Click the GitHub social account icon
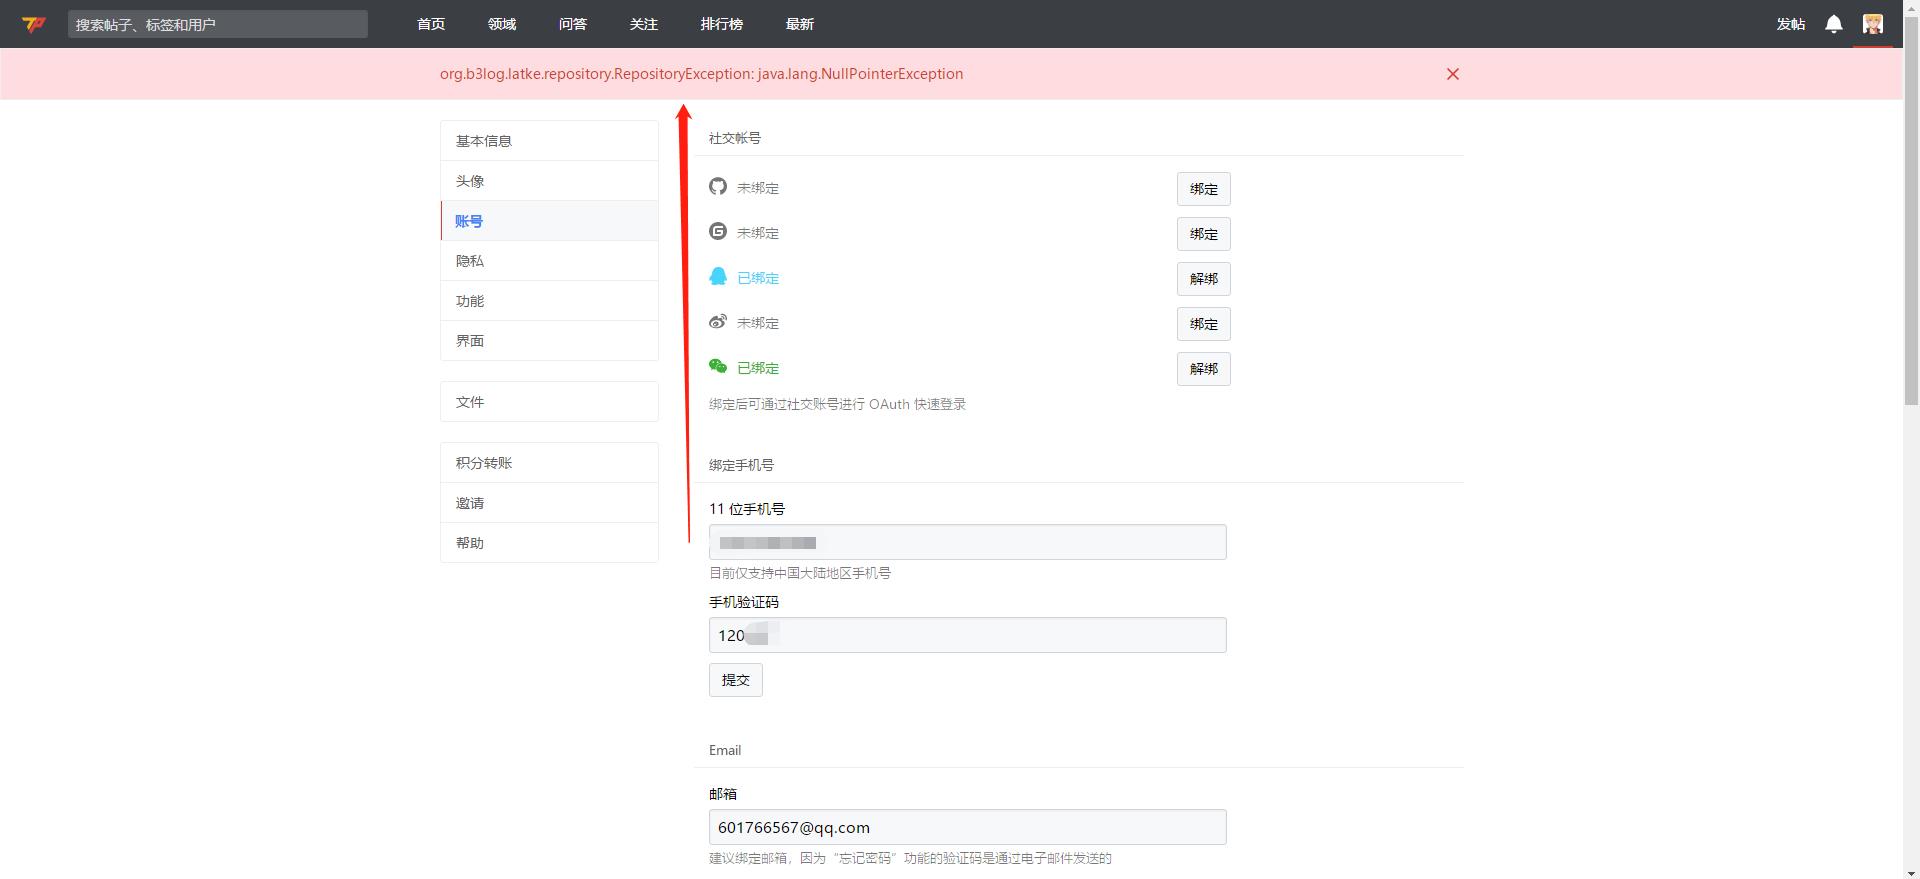The width and height of the screenshot is (1920, 879). [x=718, y=187]
